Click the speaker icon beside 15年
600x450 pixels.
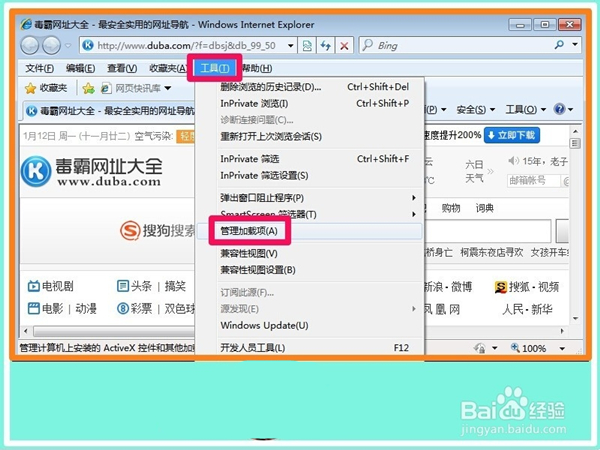click(x=513, y=161)
